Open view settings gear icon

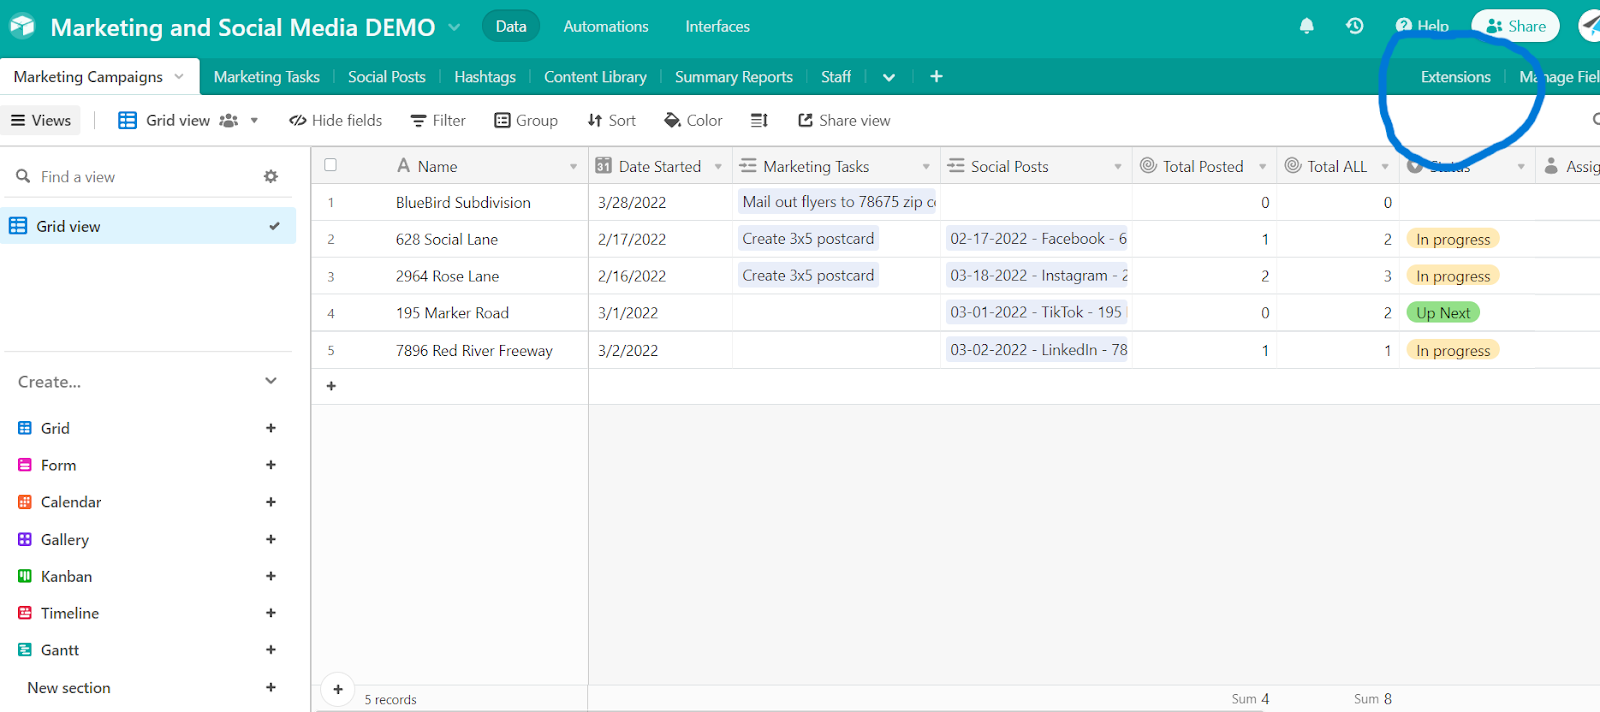click(x=270, y=176)
